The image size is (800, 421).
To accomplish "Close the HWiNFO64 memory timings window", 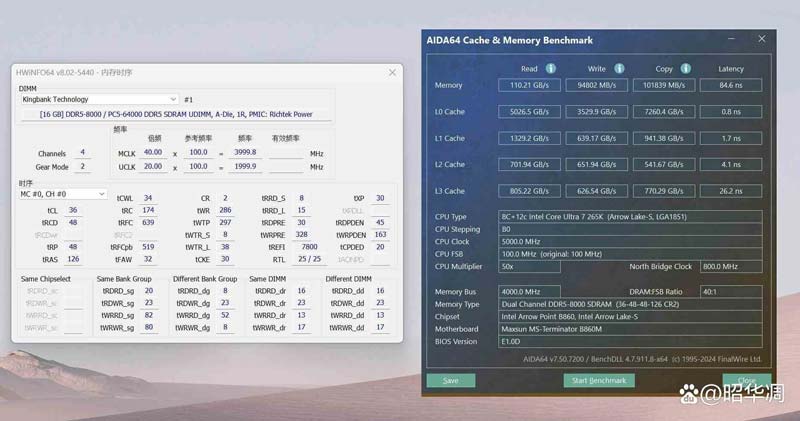I will 392,72.
